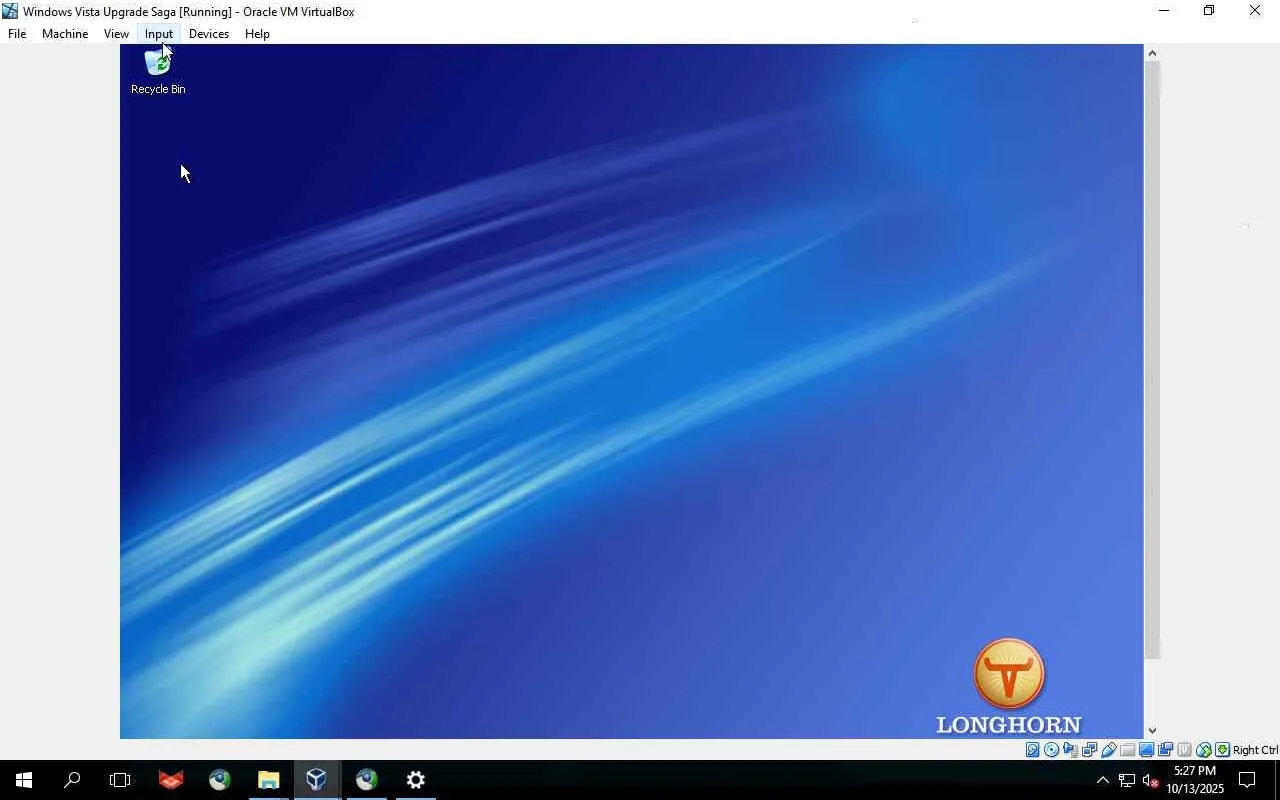Screen dimensions: 1280x800
Task: Click the optical drive status icon
Action: 1052,750
